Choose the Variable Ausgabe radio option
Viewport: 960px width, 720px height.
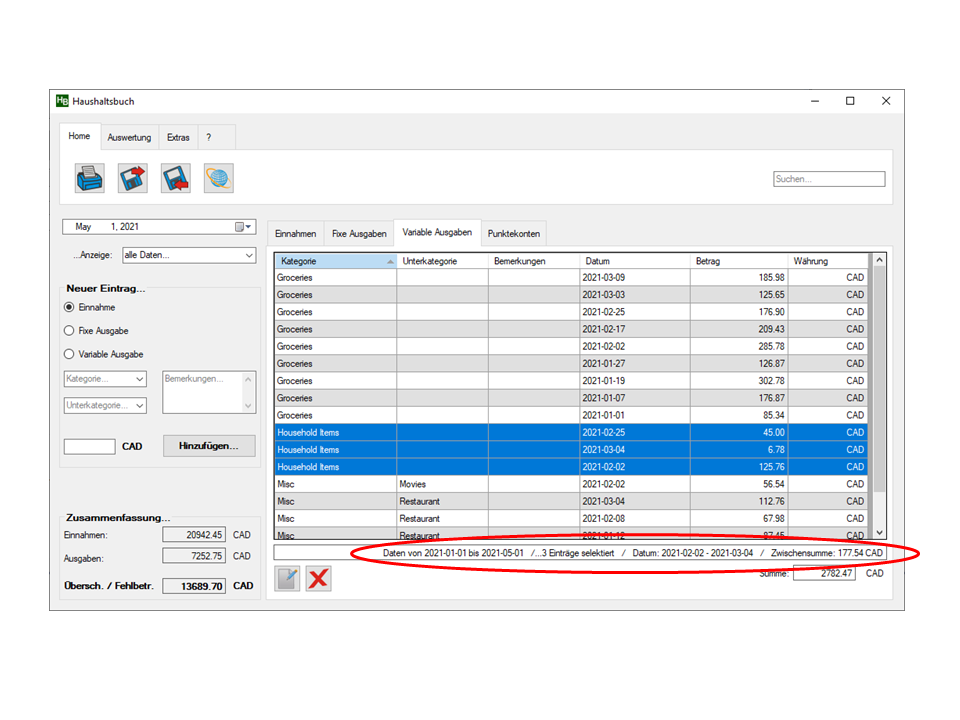[x=69, y=354]
